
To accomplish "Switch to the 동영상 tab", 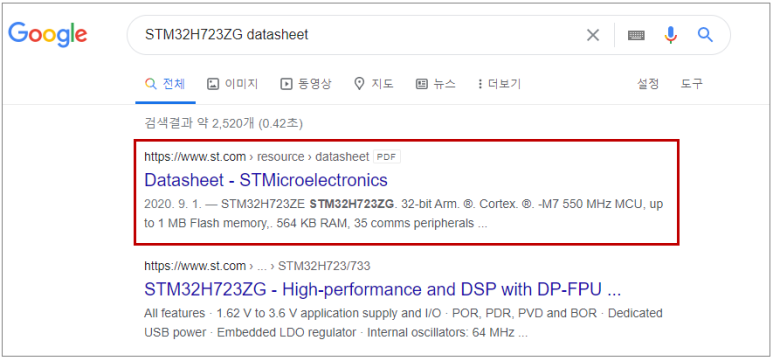I will [x=306, y=84].
